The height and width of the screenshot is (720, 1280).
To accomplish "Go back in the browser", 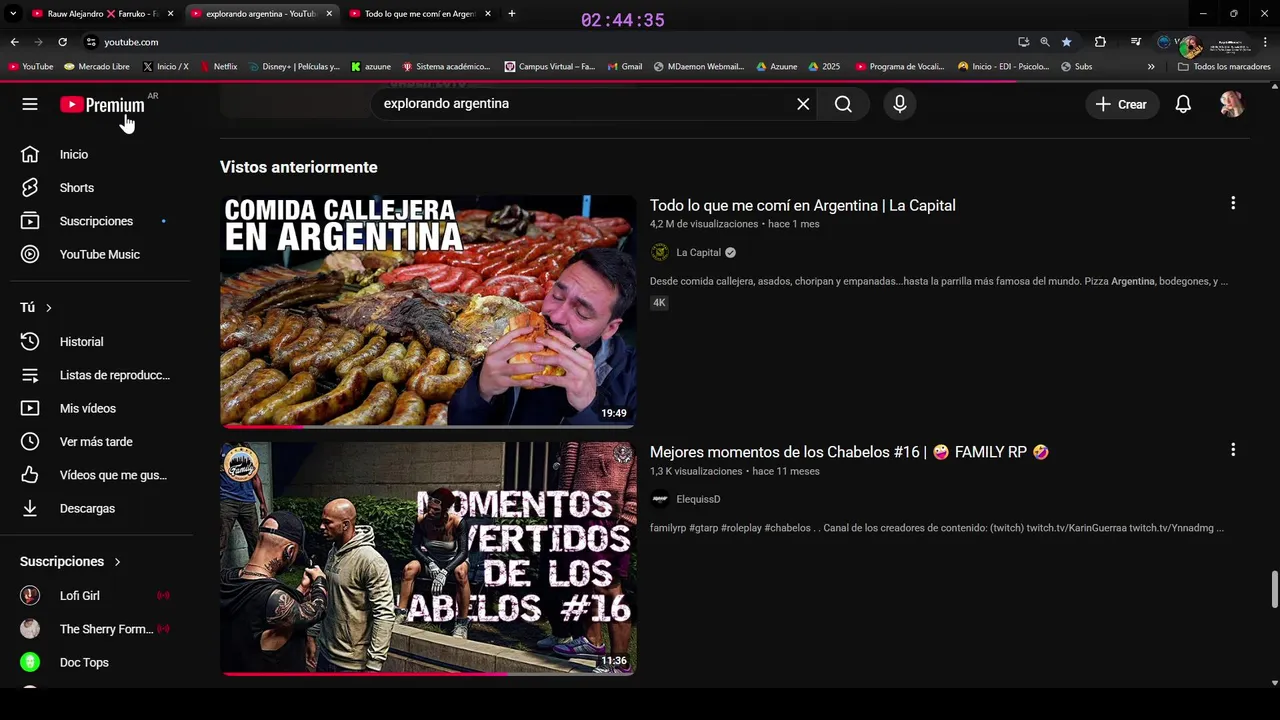I will (x=14, y=42).
